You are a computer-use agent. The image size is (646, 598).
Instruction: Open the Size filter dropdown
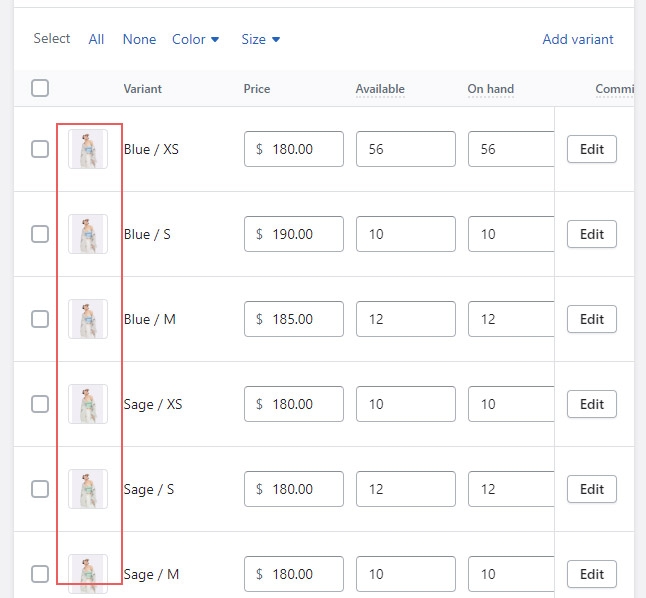pos(260,39)
